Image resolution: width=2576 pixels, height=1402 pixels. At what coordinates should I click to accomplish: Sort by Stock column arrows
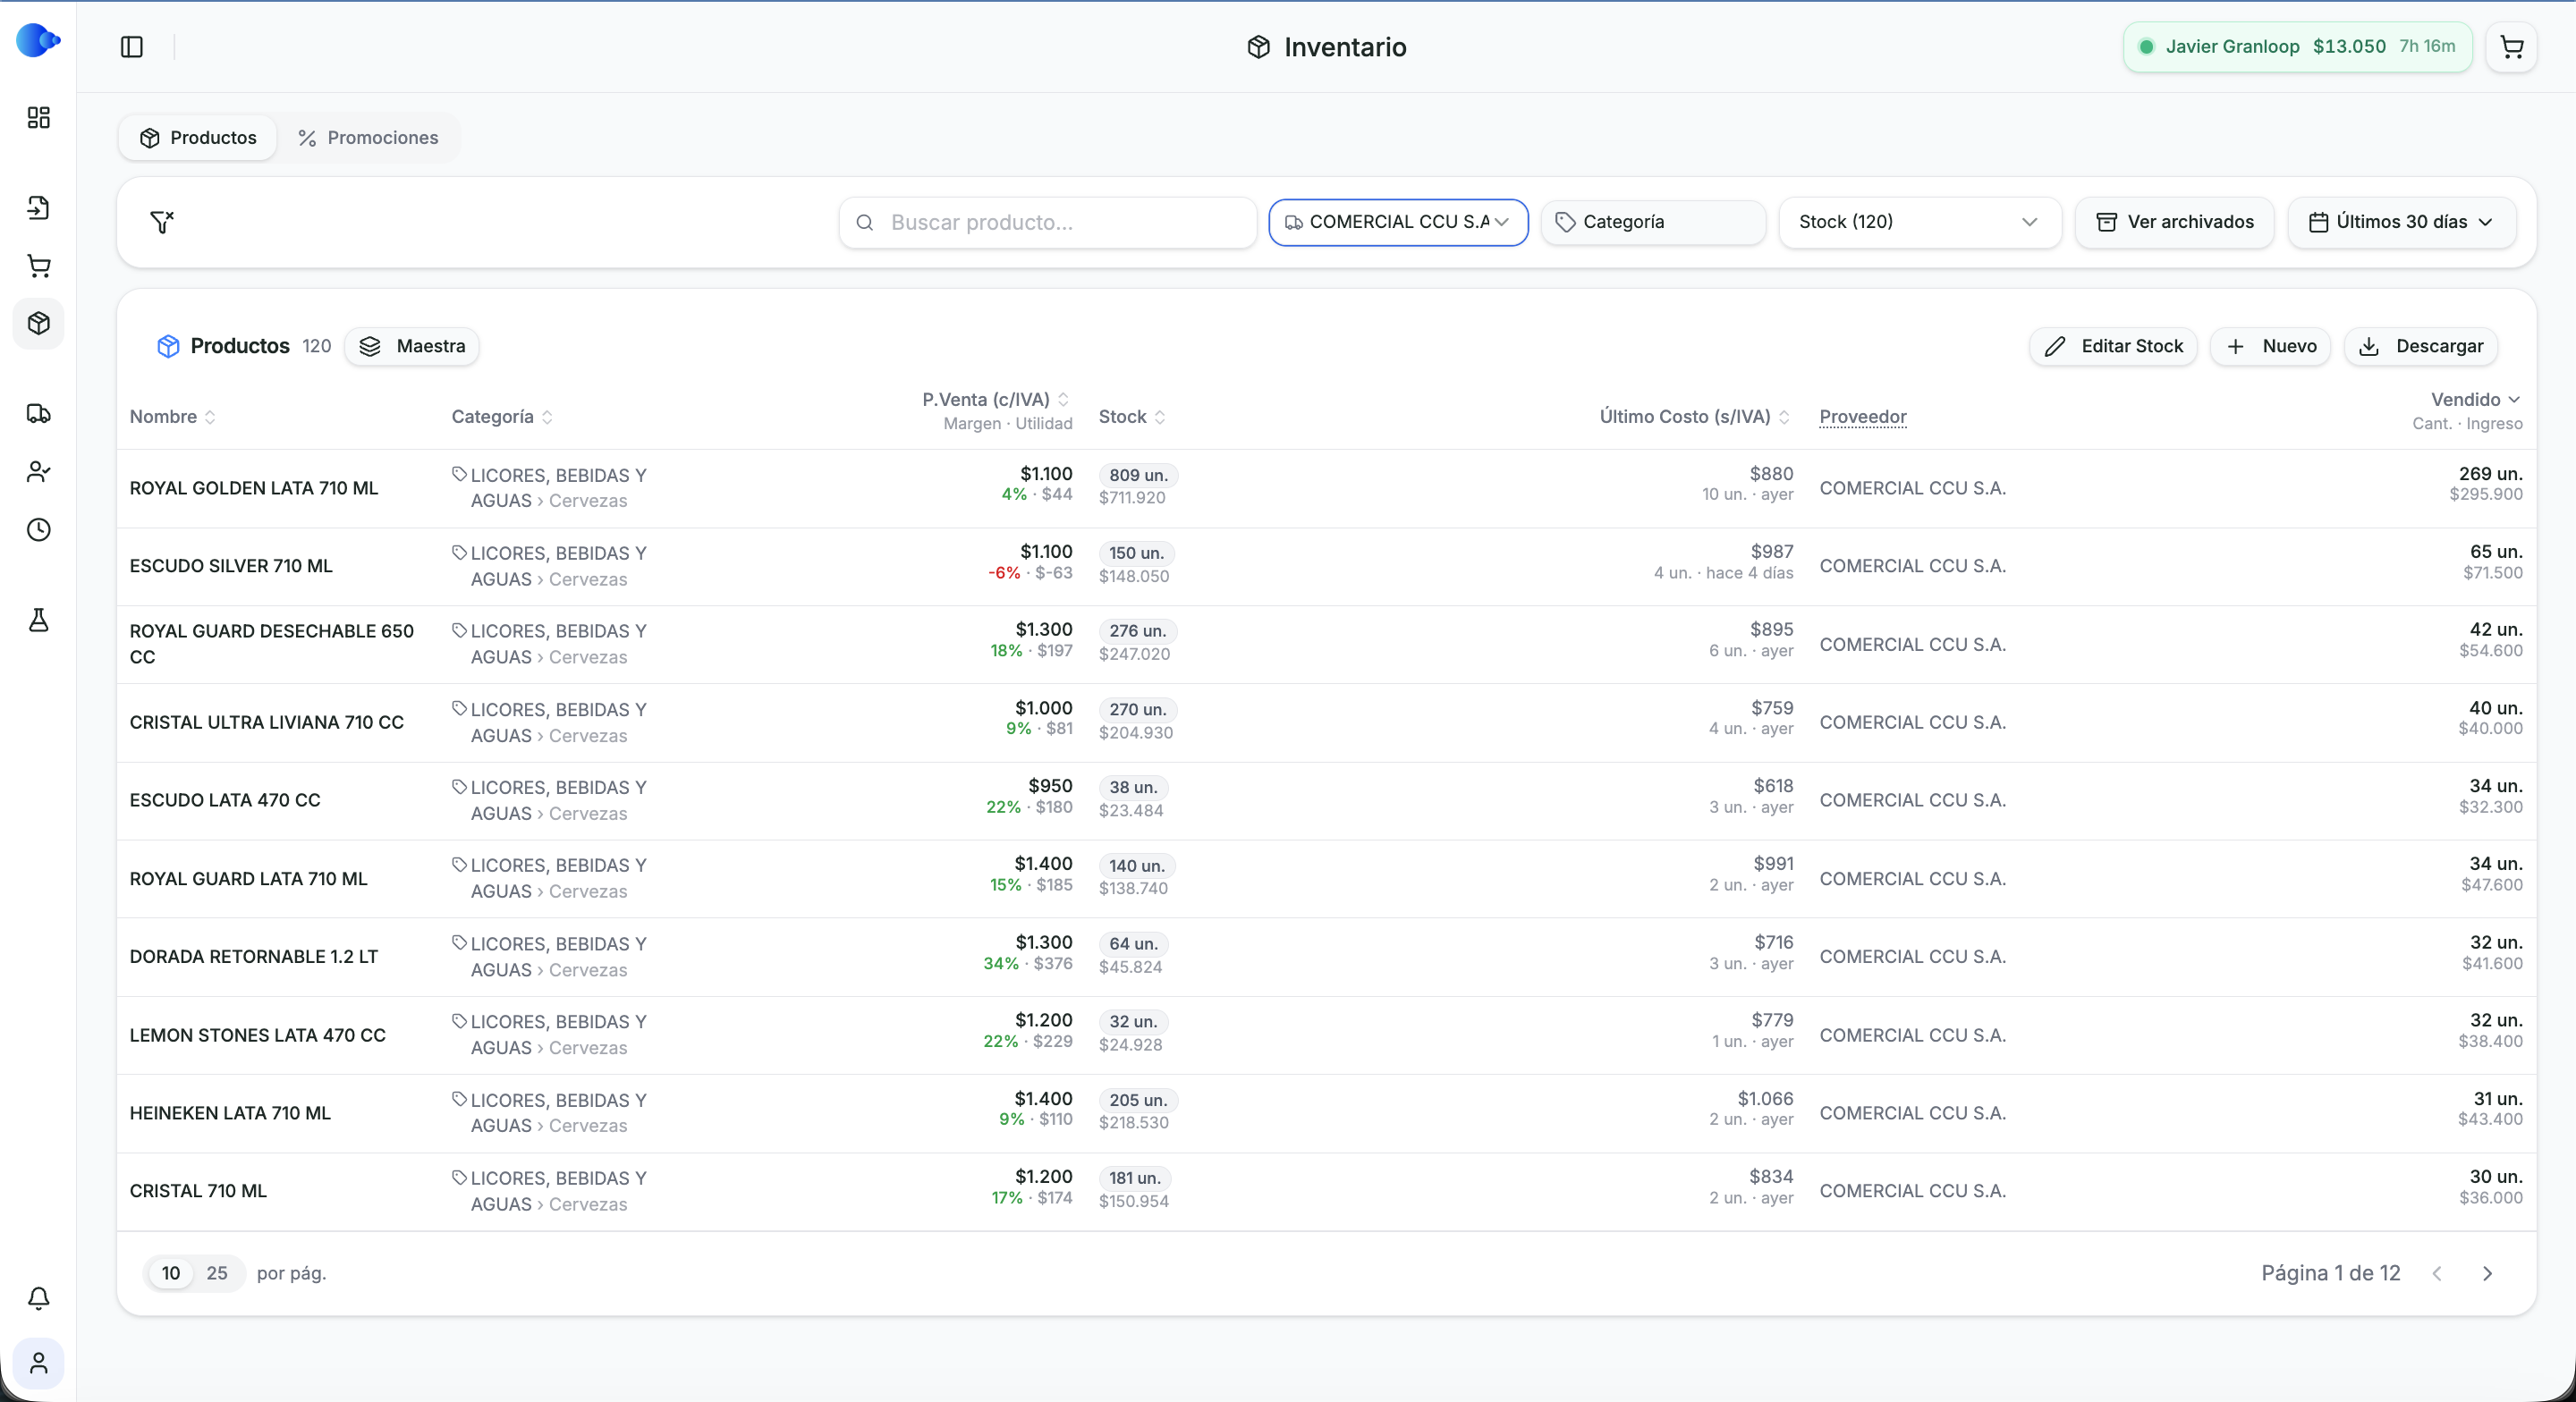pos(1160,417)
